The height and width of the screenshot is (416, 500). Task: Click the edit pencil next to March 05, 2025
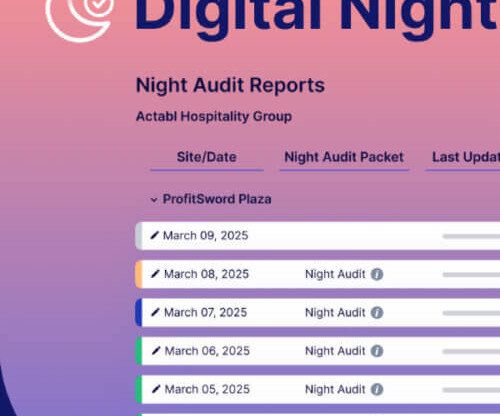tap(156, 389)
